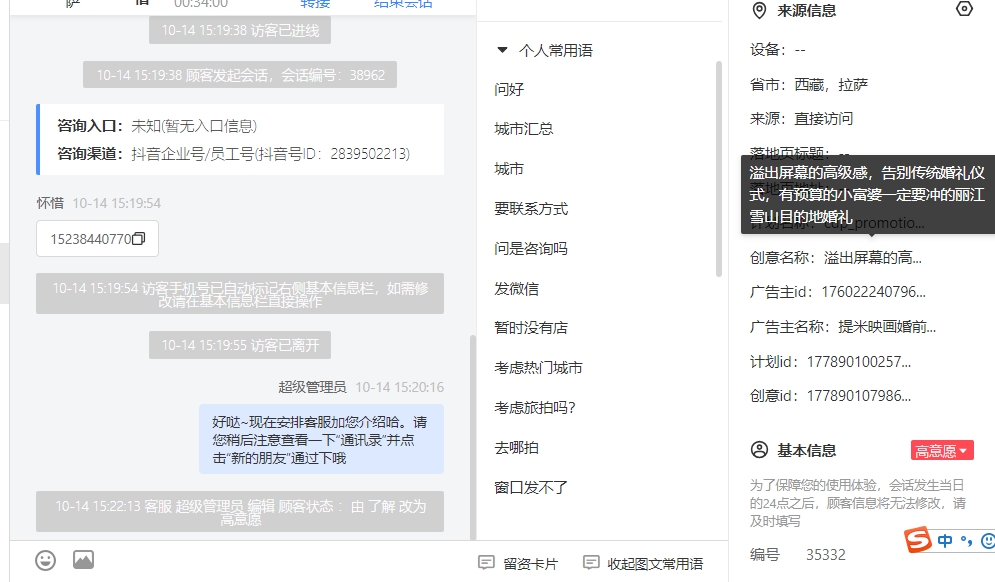Screen dimensions: 995x582
Task: Select the 城市 quick phrase
Action: coord(509,169)
